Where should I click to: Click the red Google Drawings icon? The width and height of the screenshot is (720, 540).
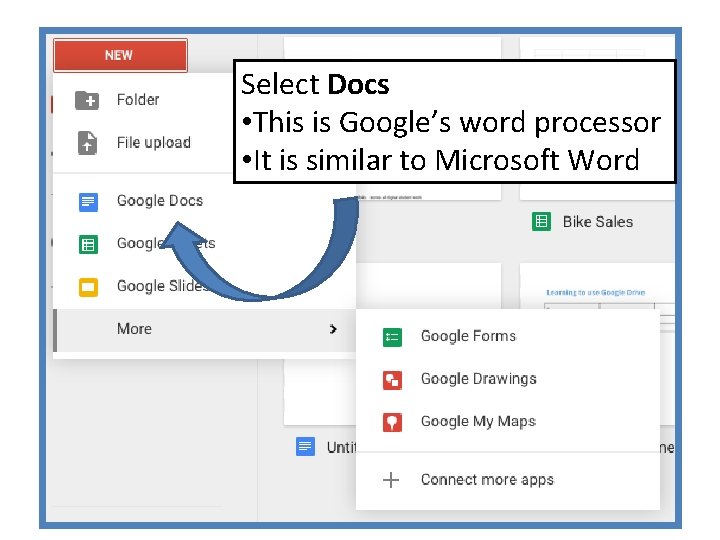(x=392, y=380)
